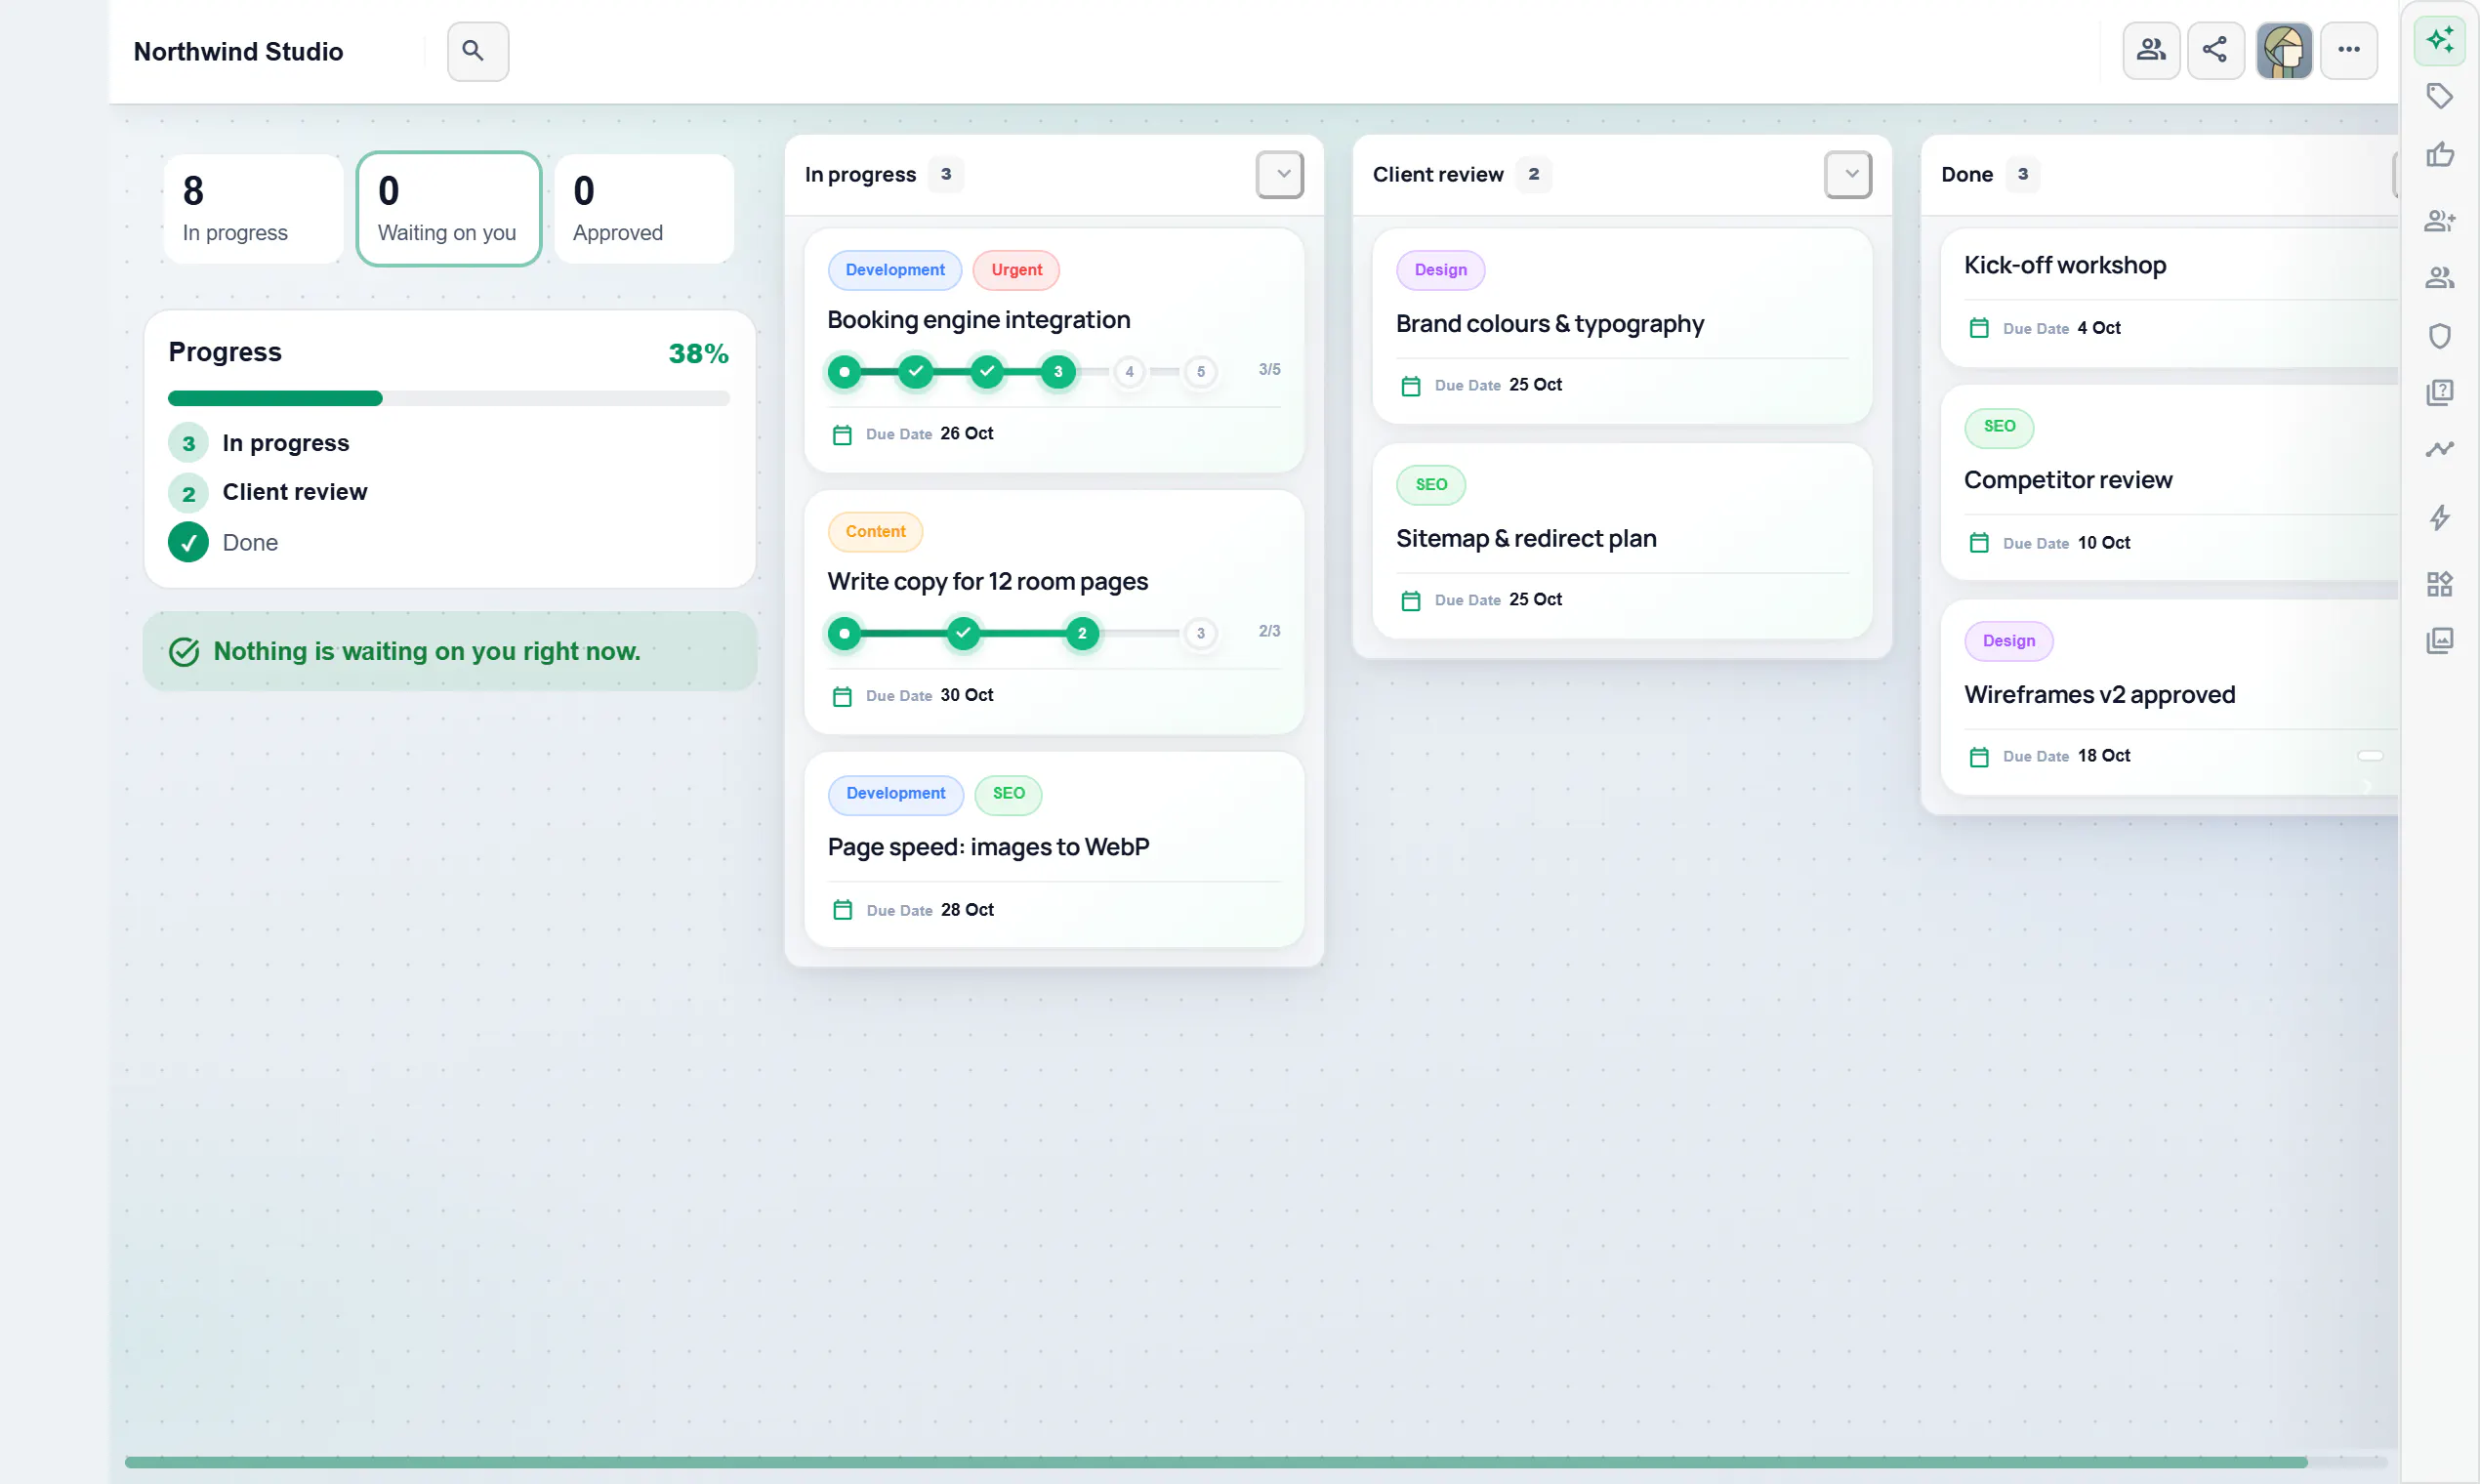Image resolution: width=2480 pixels, height=1484 pixels.
Task: Click the share icon in the header
Action: 2215,50
